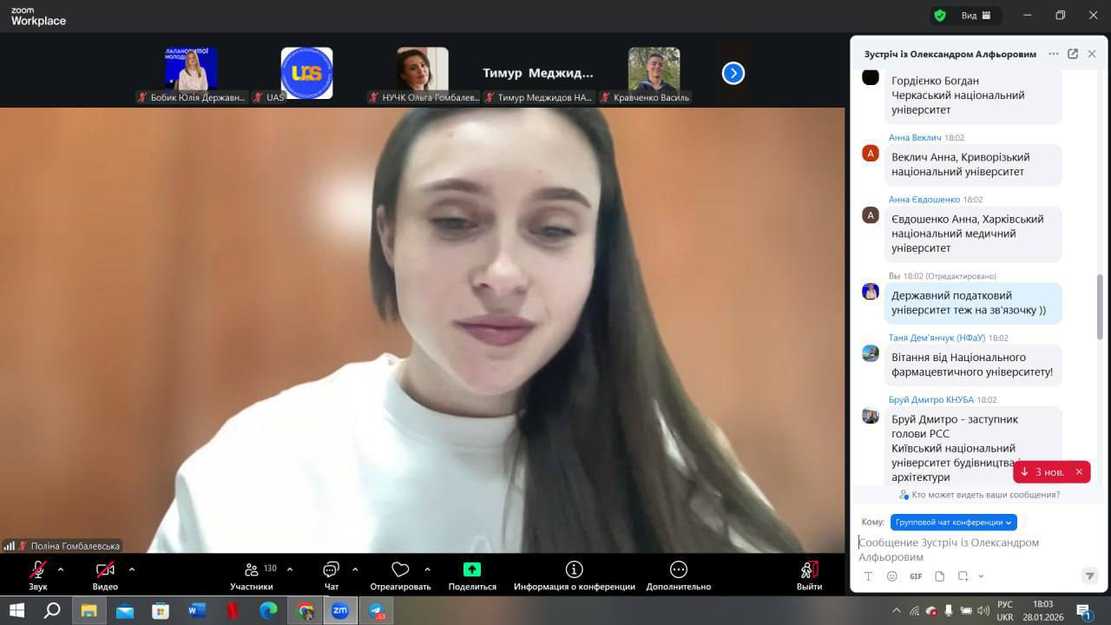Click the Выйти leave meeting icon
Image resolution: width=1111 pixels, height=625 pixels.
[x=809, y=570]
